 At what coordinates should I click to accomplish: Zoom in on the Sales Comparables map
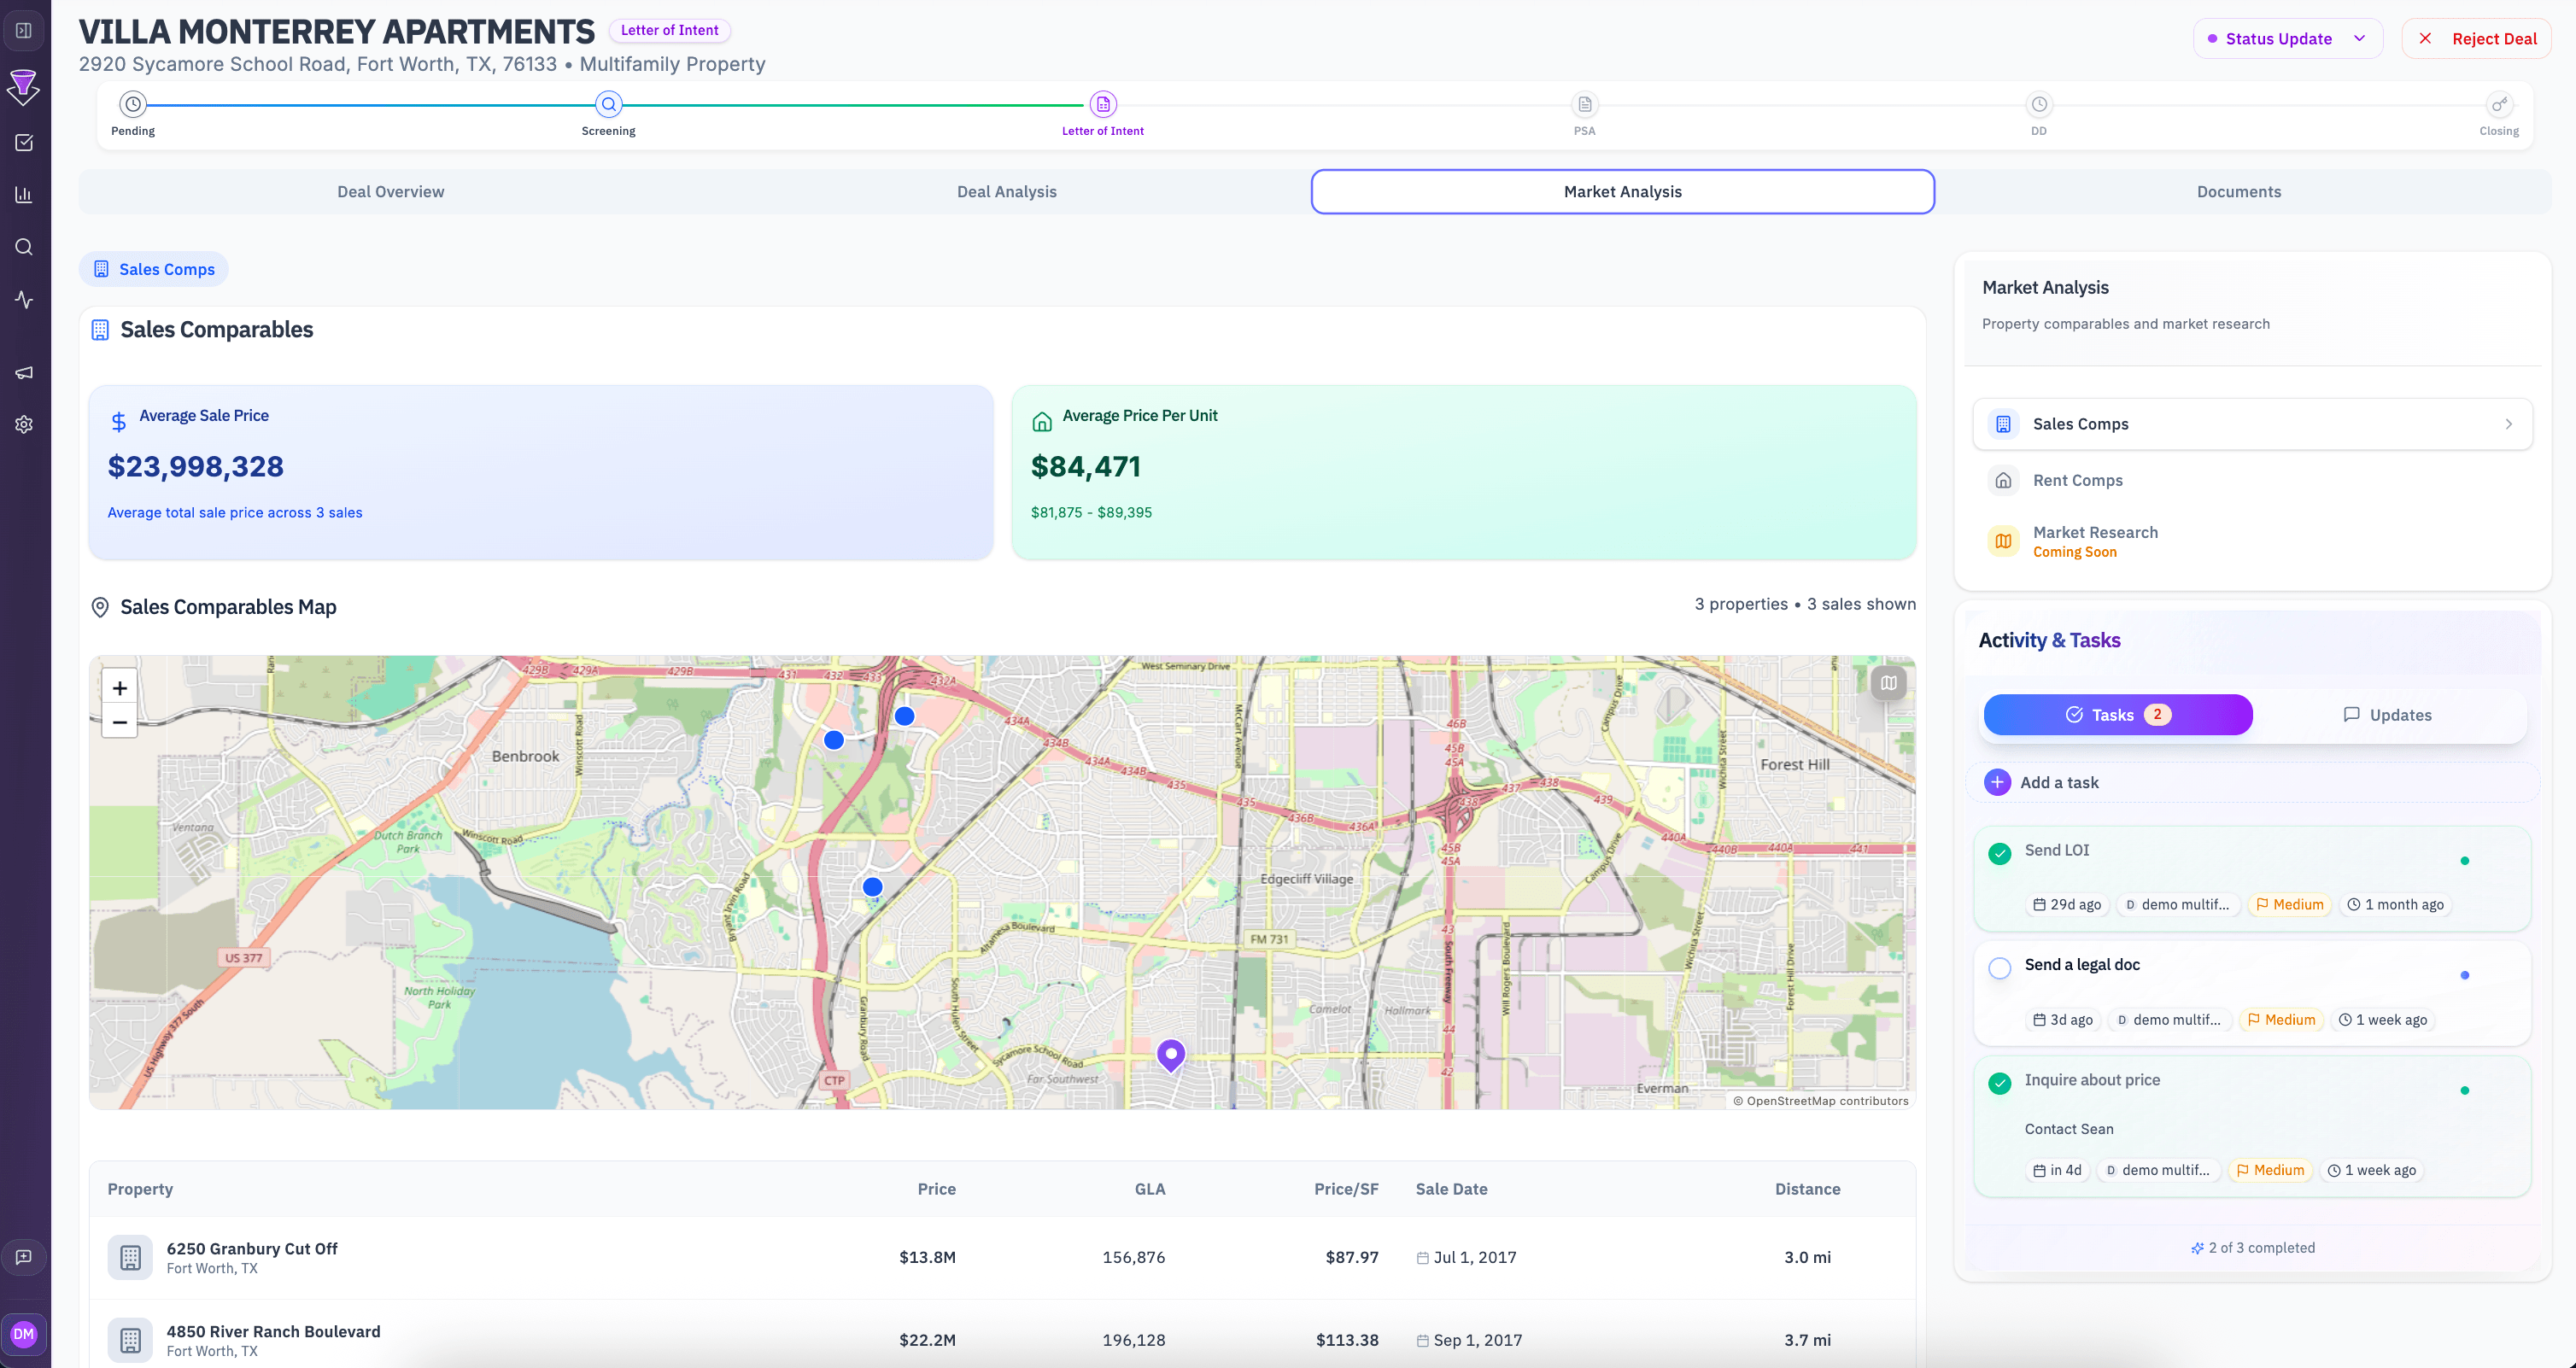pos(119,687)
